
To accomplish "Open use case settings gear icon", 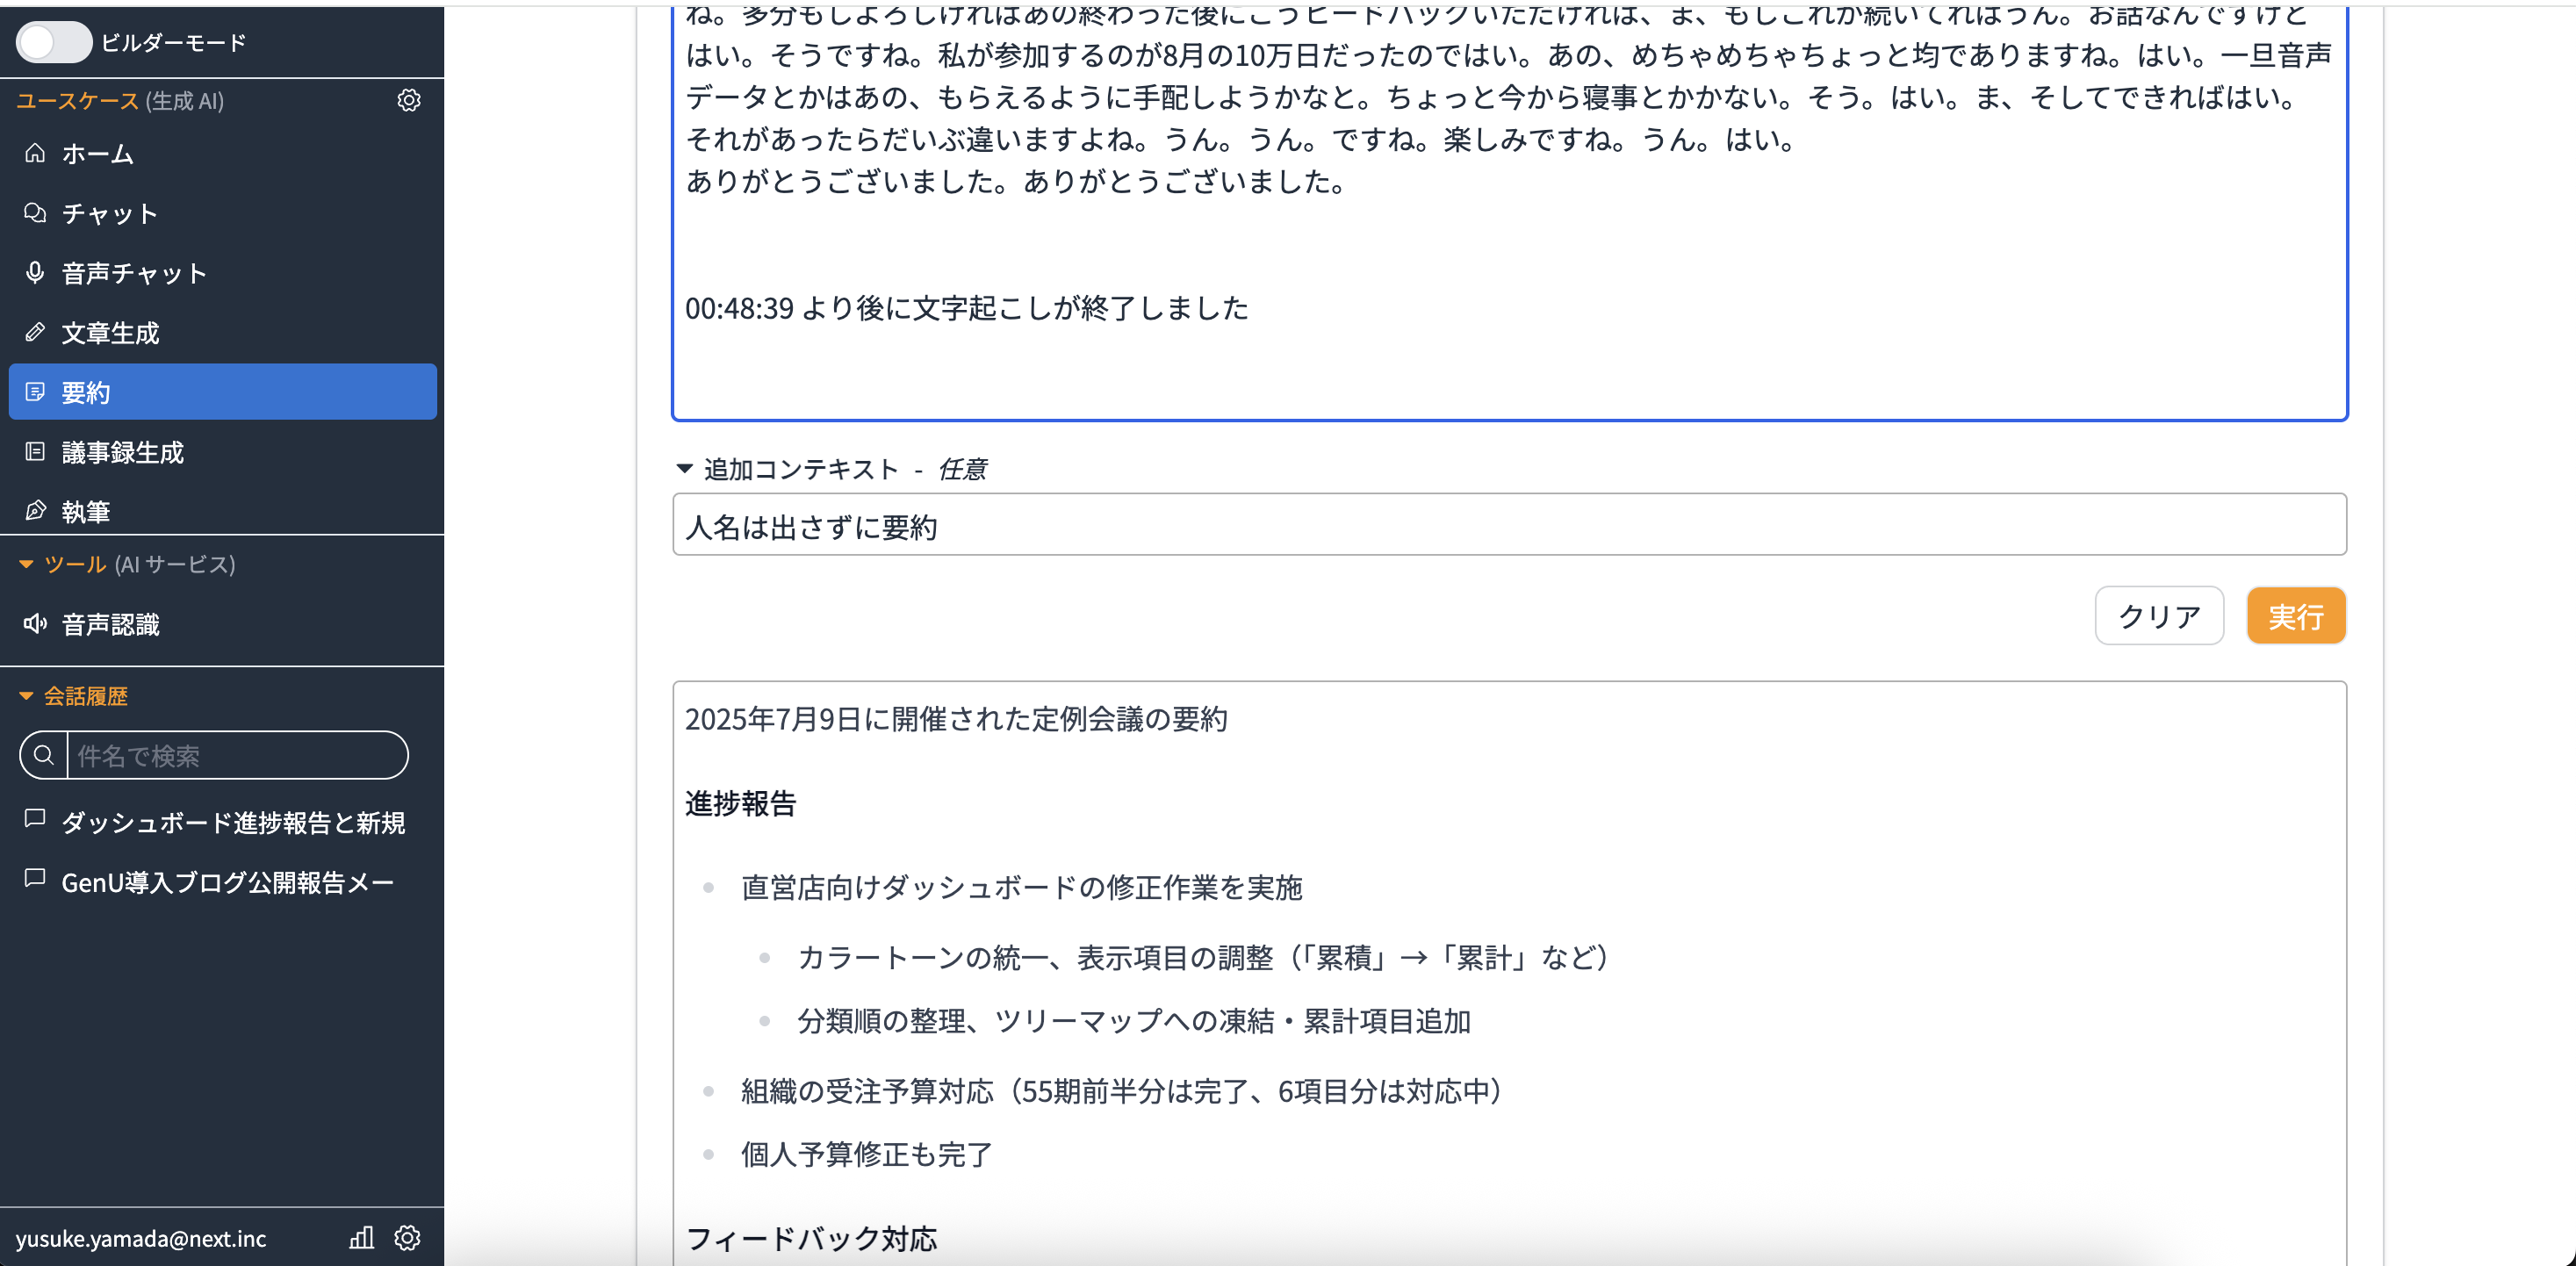I will click(408, 100).
